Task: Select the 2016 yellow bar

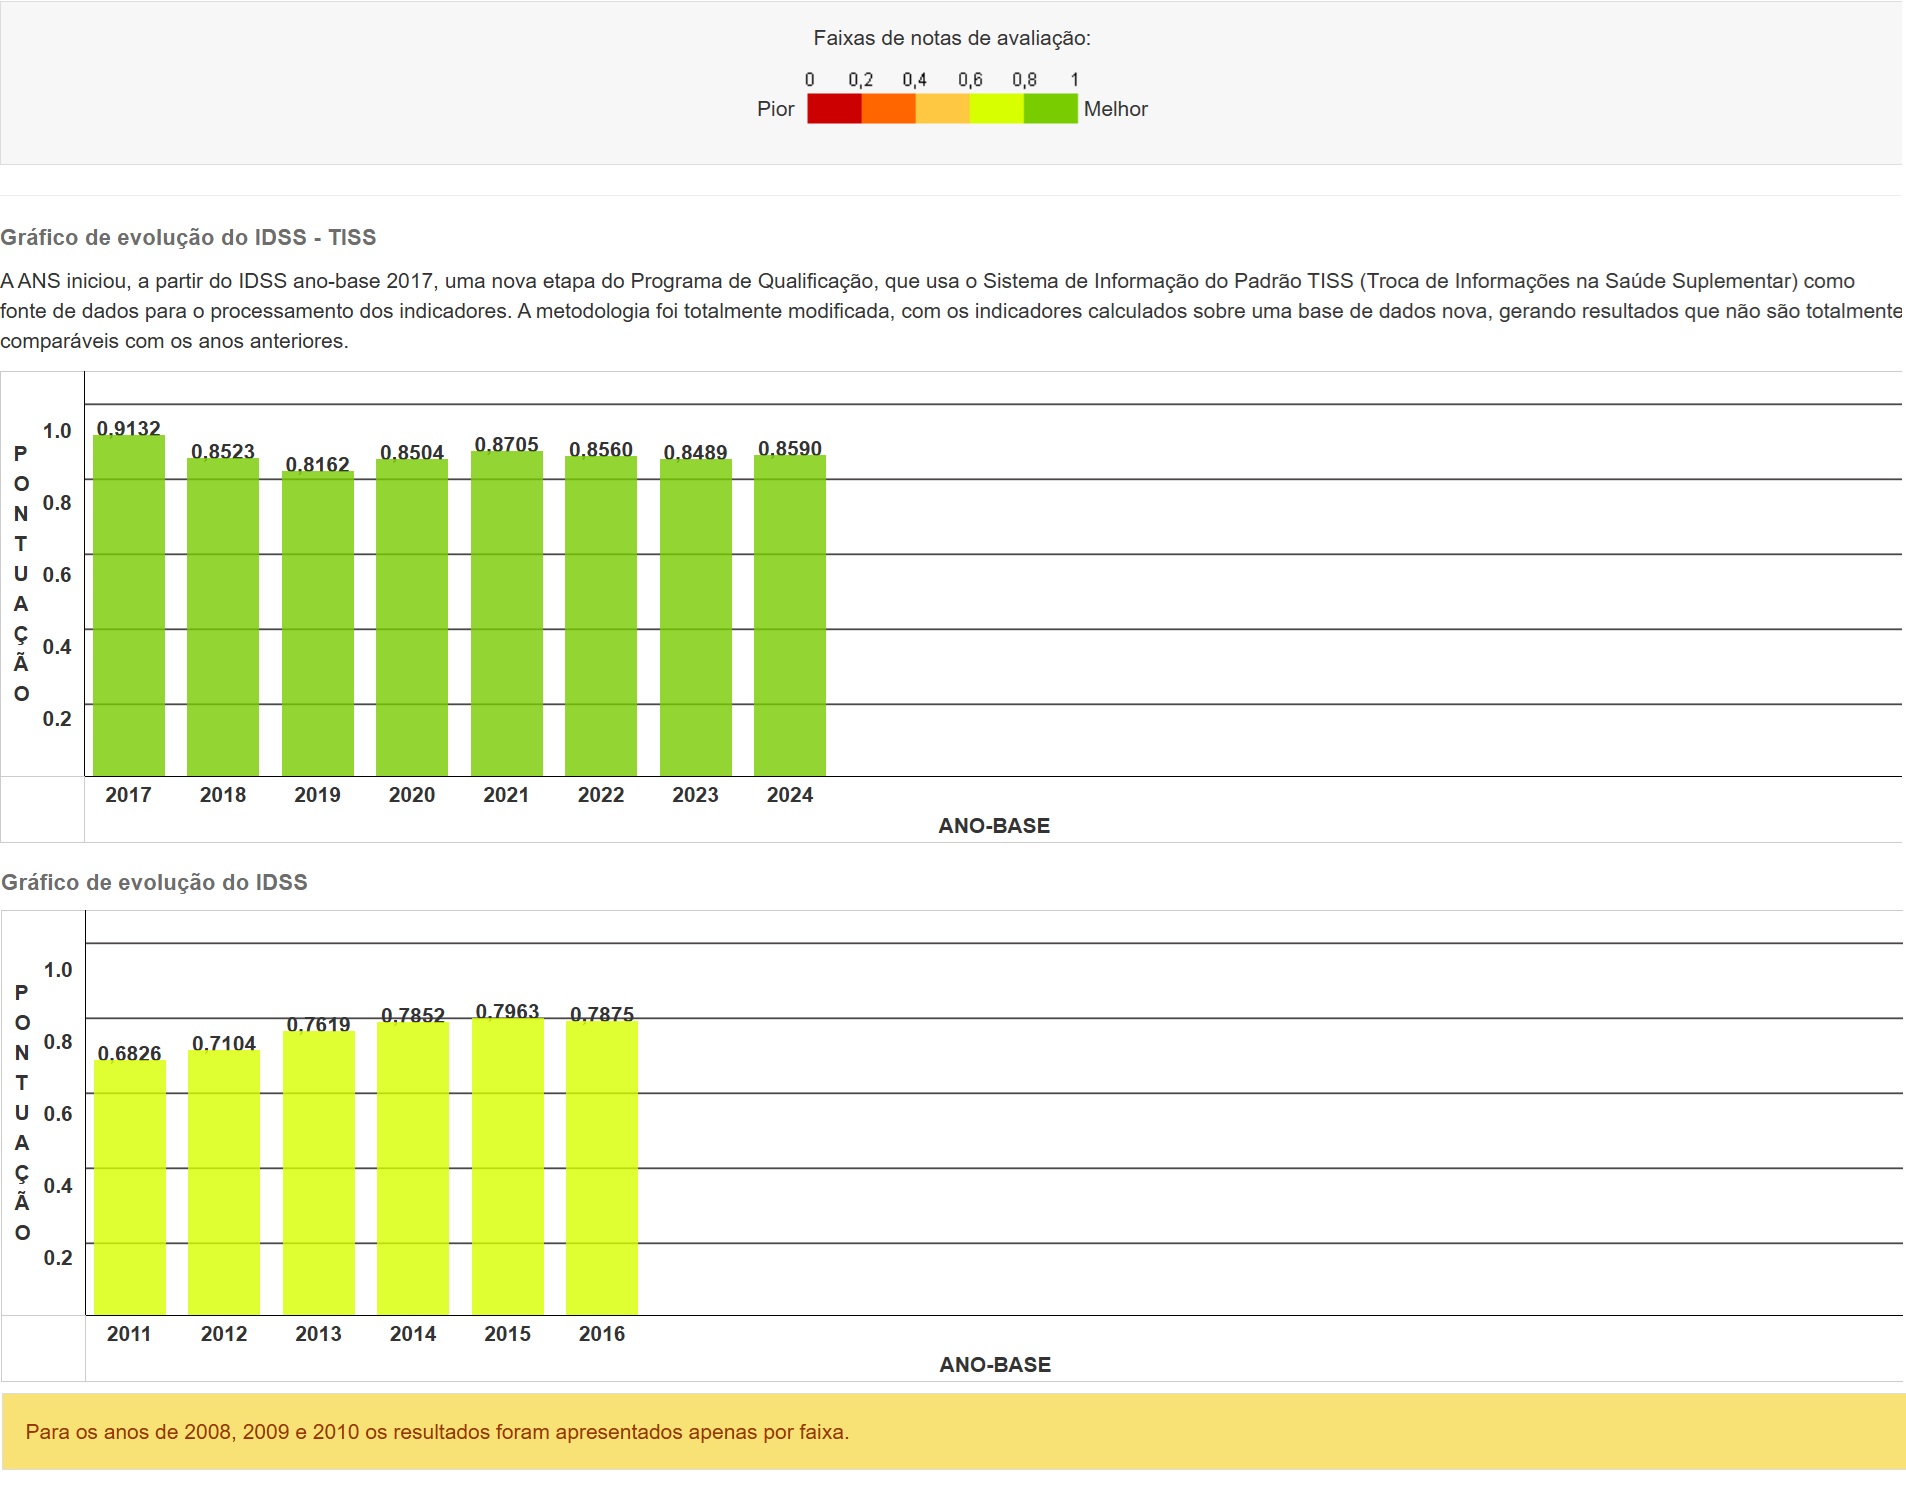Action: [x=602, y=1168]
